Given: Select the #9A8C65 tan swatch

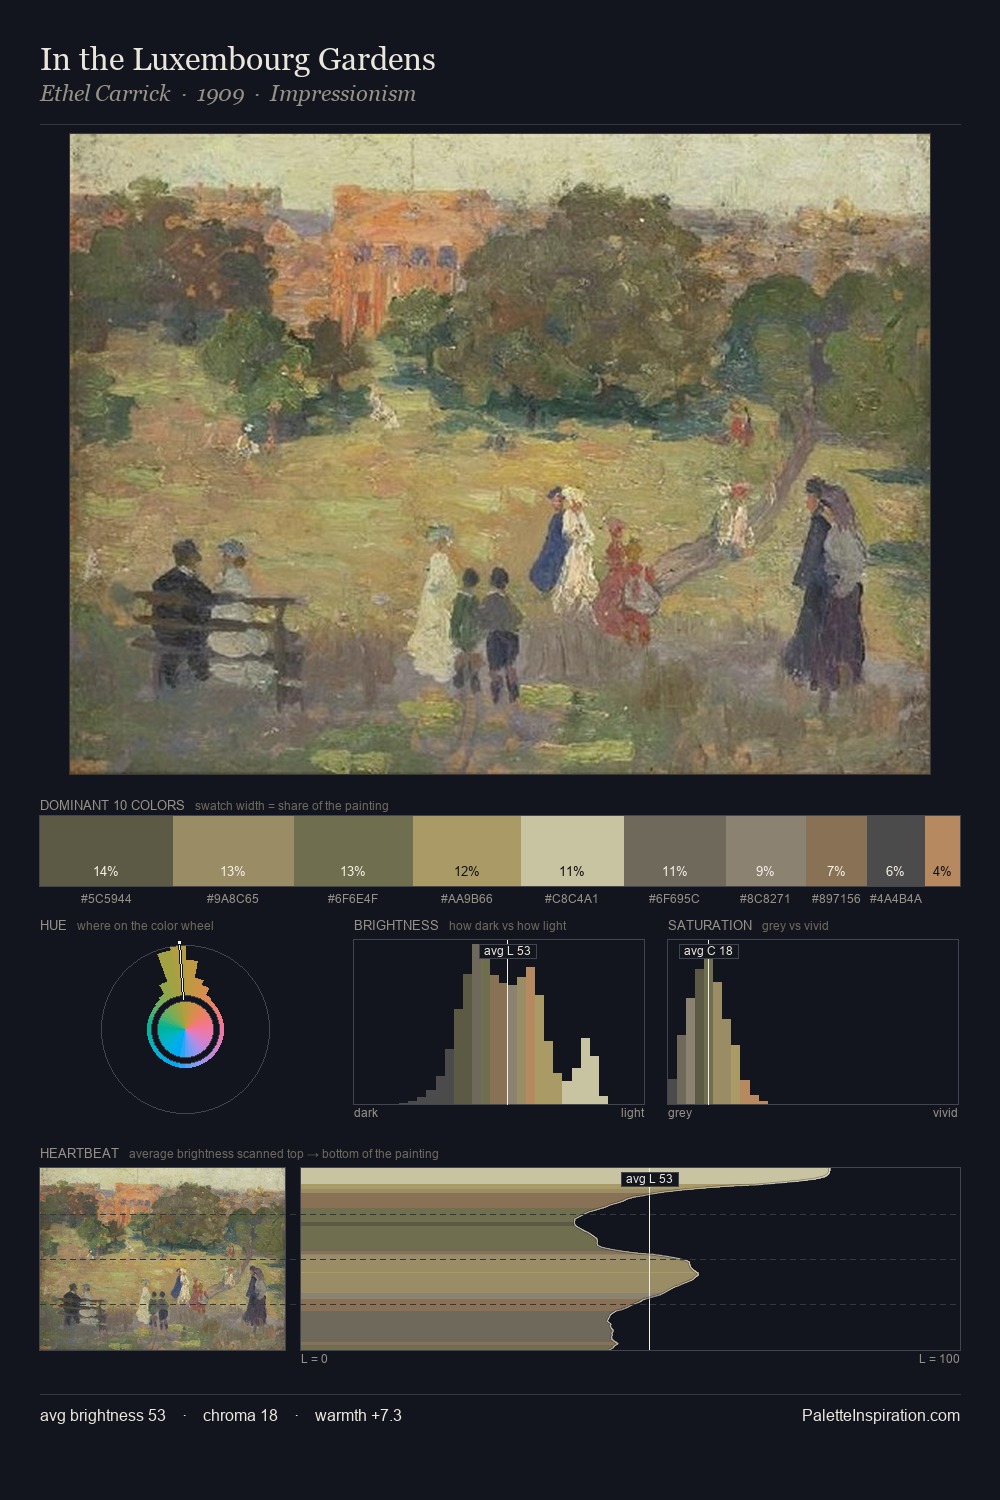Looking at the screenshot, I should (233, 851).
